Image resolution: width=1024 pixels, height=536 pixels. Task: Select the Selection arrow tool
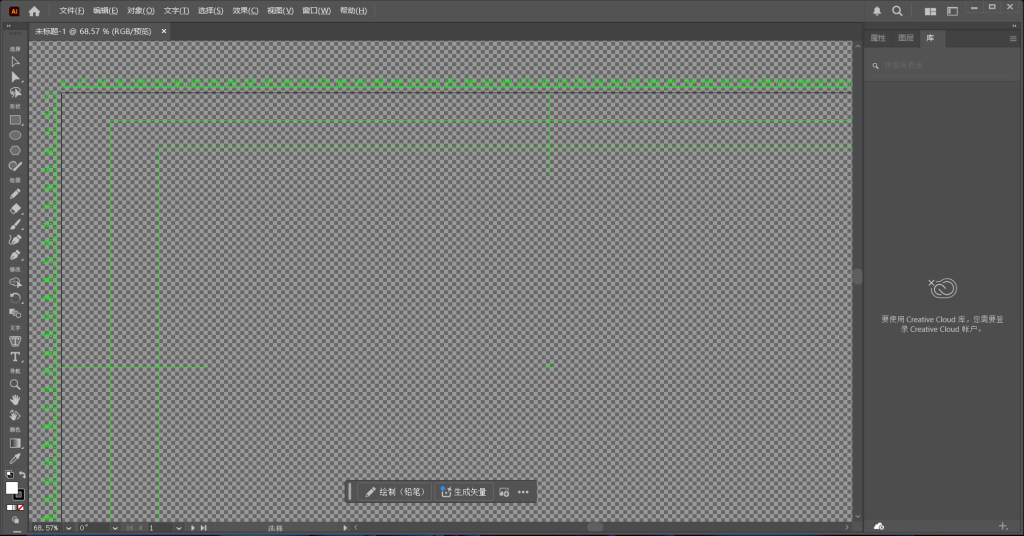point(15,62)
